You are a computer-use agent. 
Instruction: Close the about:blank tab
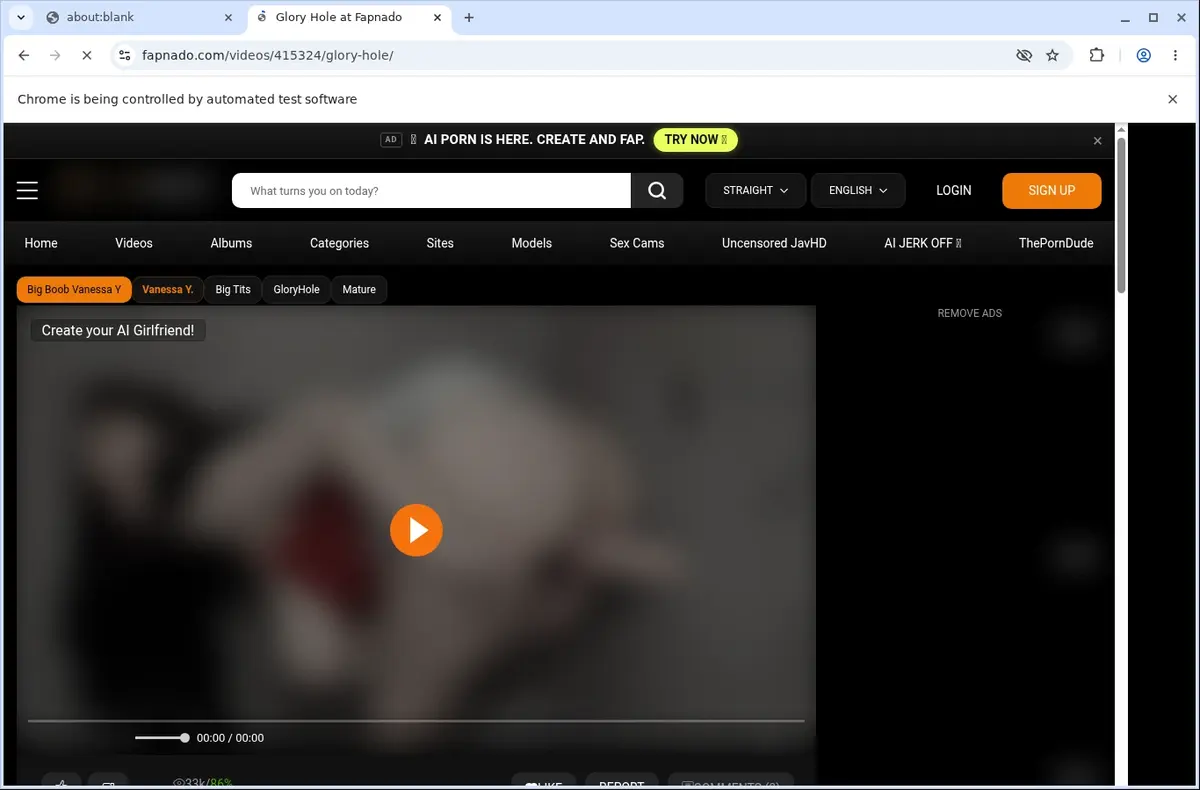(x=228, y=17)
